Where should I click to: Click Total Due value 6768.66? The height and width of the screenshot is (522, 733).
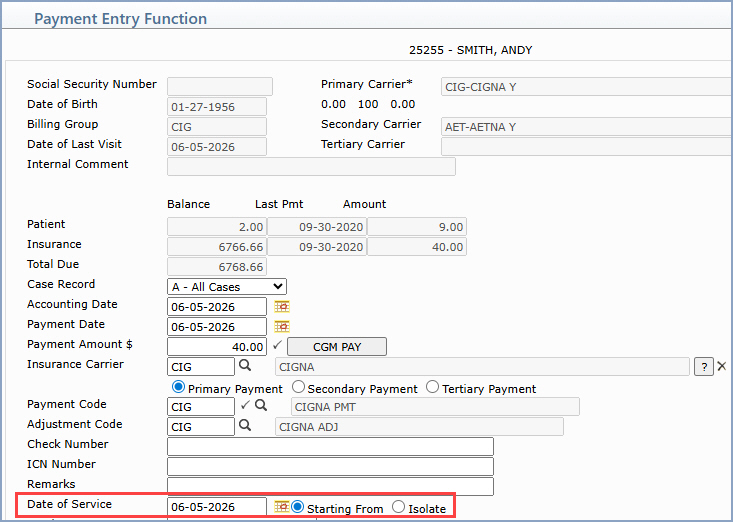coord(217,267)
